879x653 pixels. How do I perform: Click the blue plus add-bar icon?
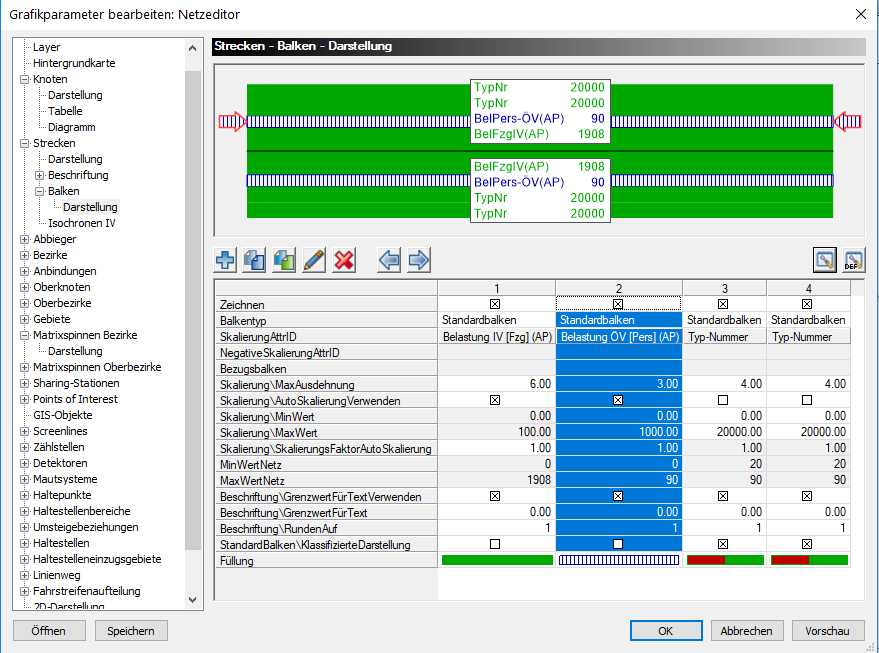coord(225,261)
